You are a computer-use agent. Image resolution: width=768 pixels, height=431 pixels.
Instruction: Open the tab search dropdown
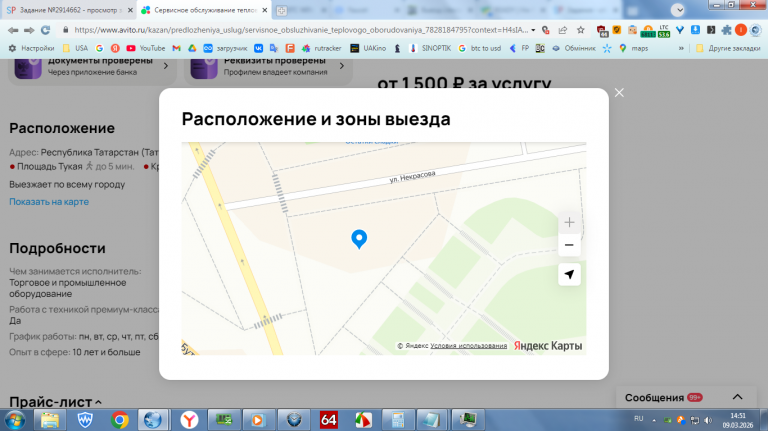(678, 10)
